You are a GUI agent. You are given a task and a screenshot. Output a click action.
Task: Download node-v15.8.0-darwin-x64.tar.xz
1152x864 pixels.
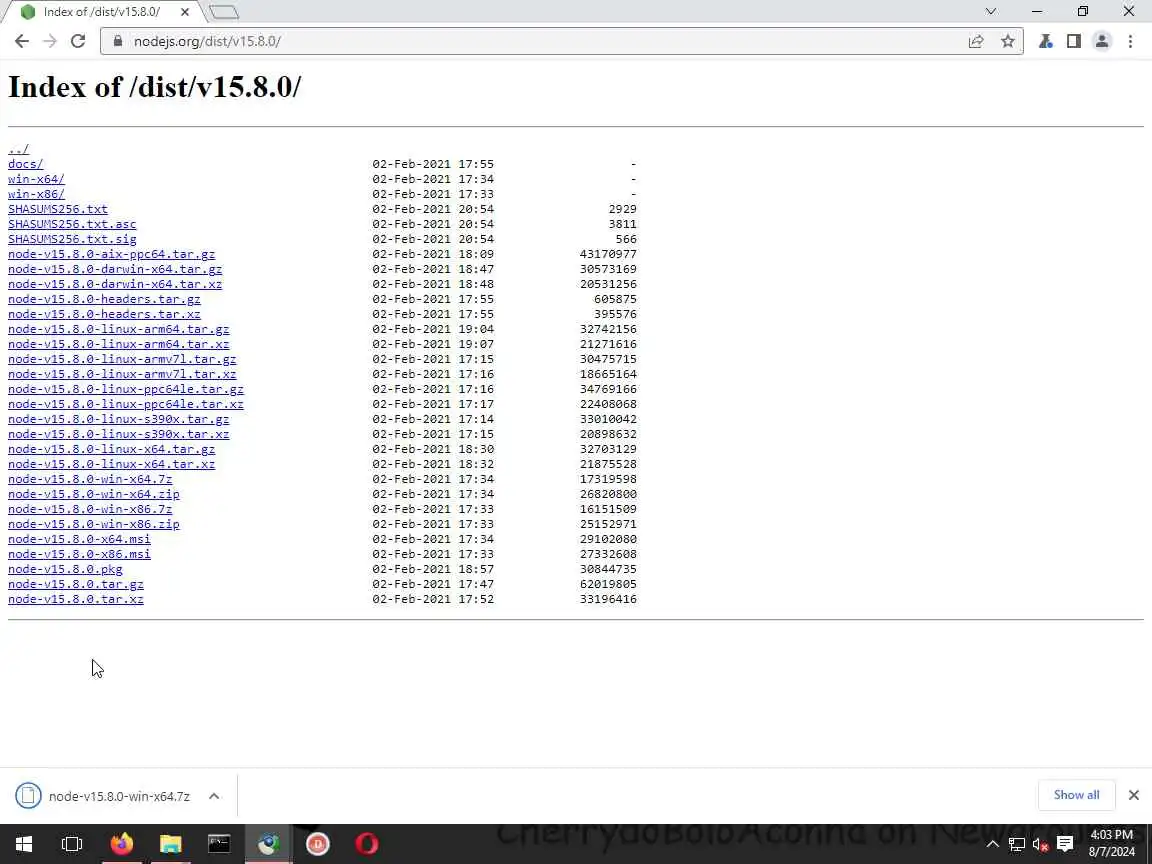115,284
